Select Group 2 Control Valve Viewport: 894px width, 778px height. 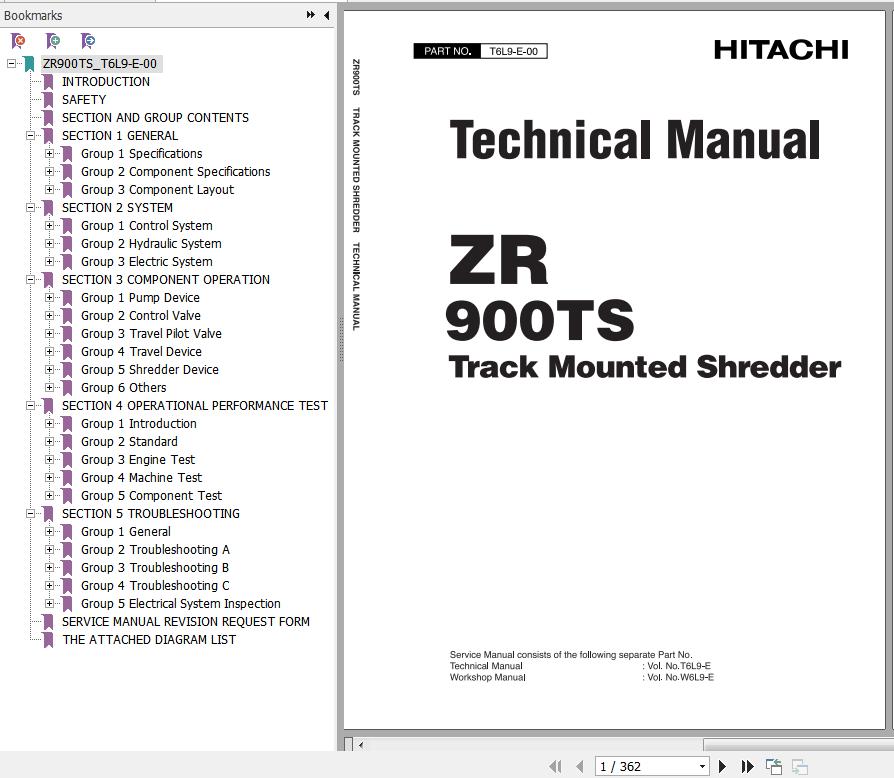point(141,316)
